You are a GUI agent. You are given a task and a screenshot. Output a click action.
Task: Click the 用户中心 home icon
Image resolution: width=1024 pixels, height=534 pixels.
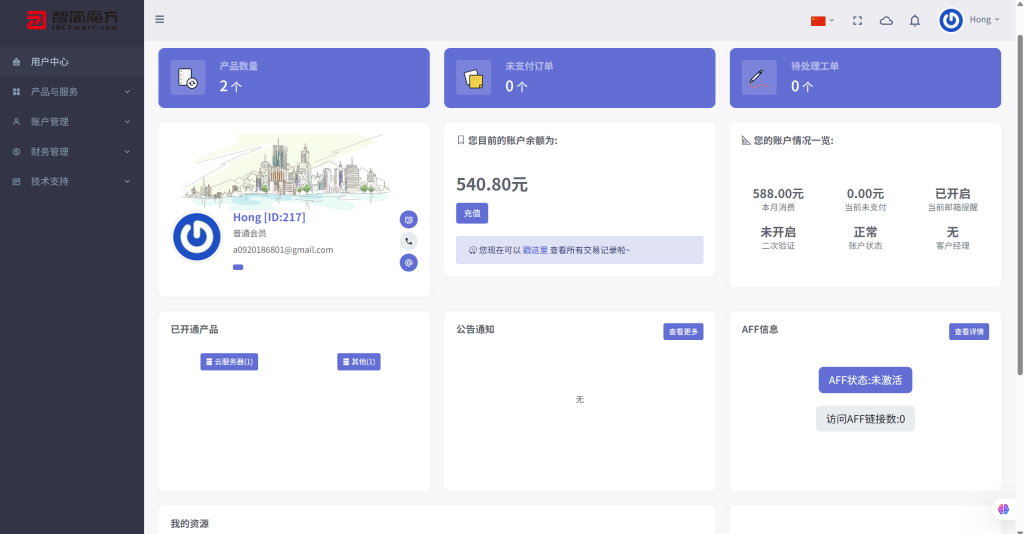click(x=16, y=62)
